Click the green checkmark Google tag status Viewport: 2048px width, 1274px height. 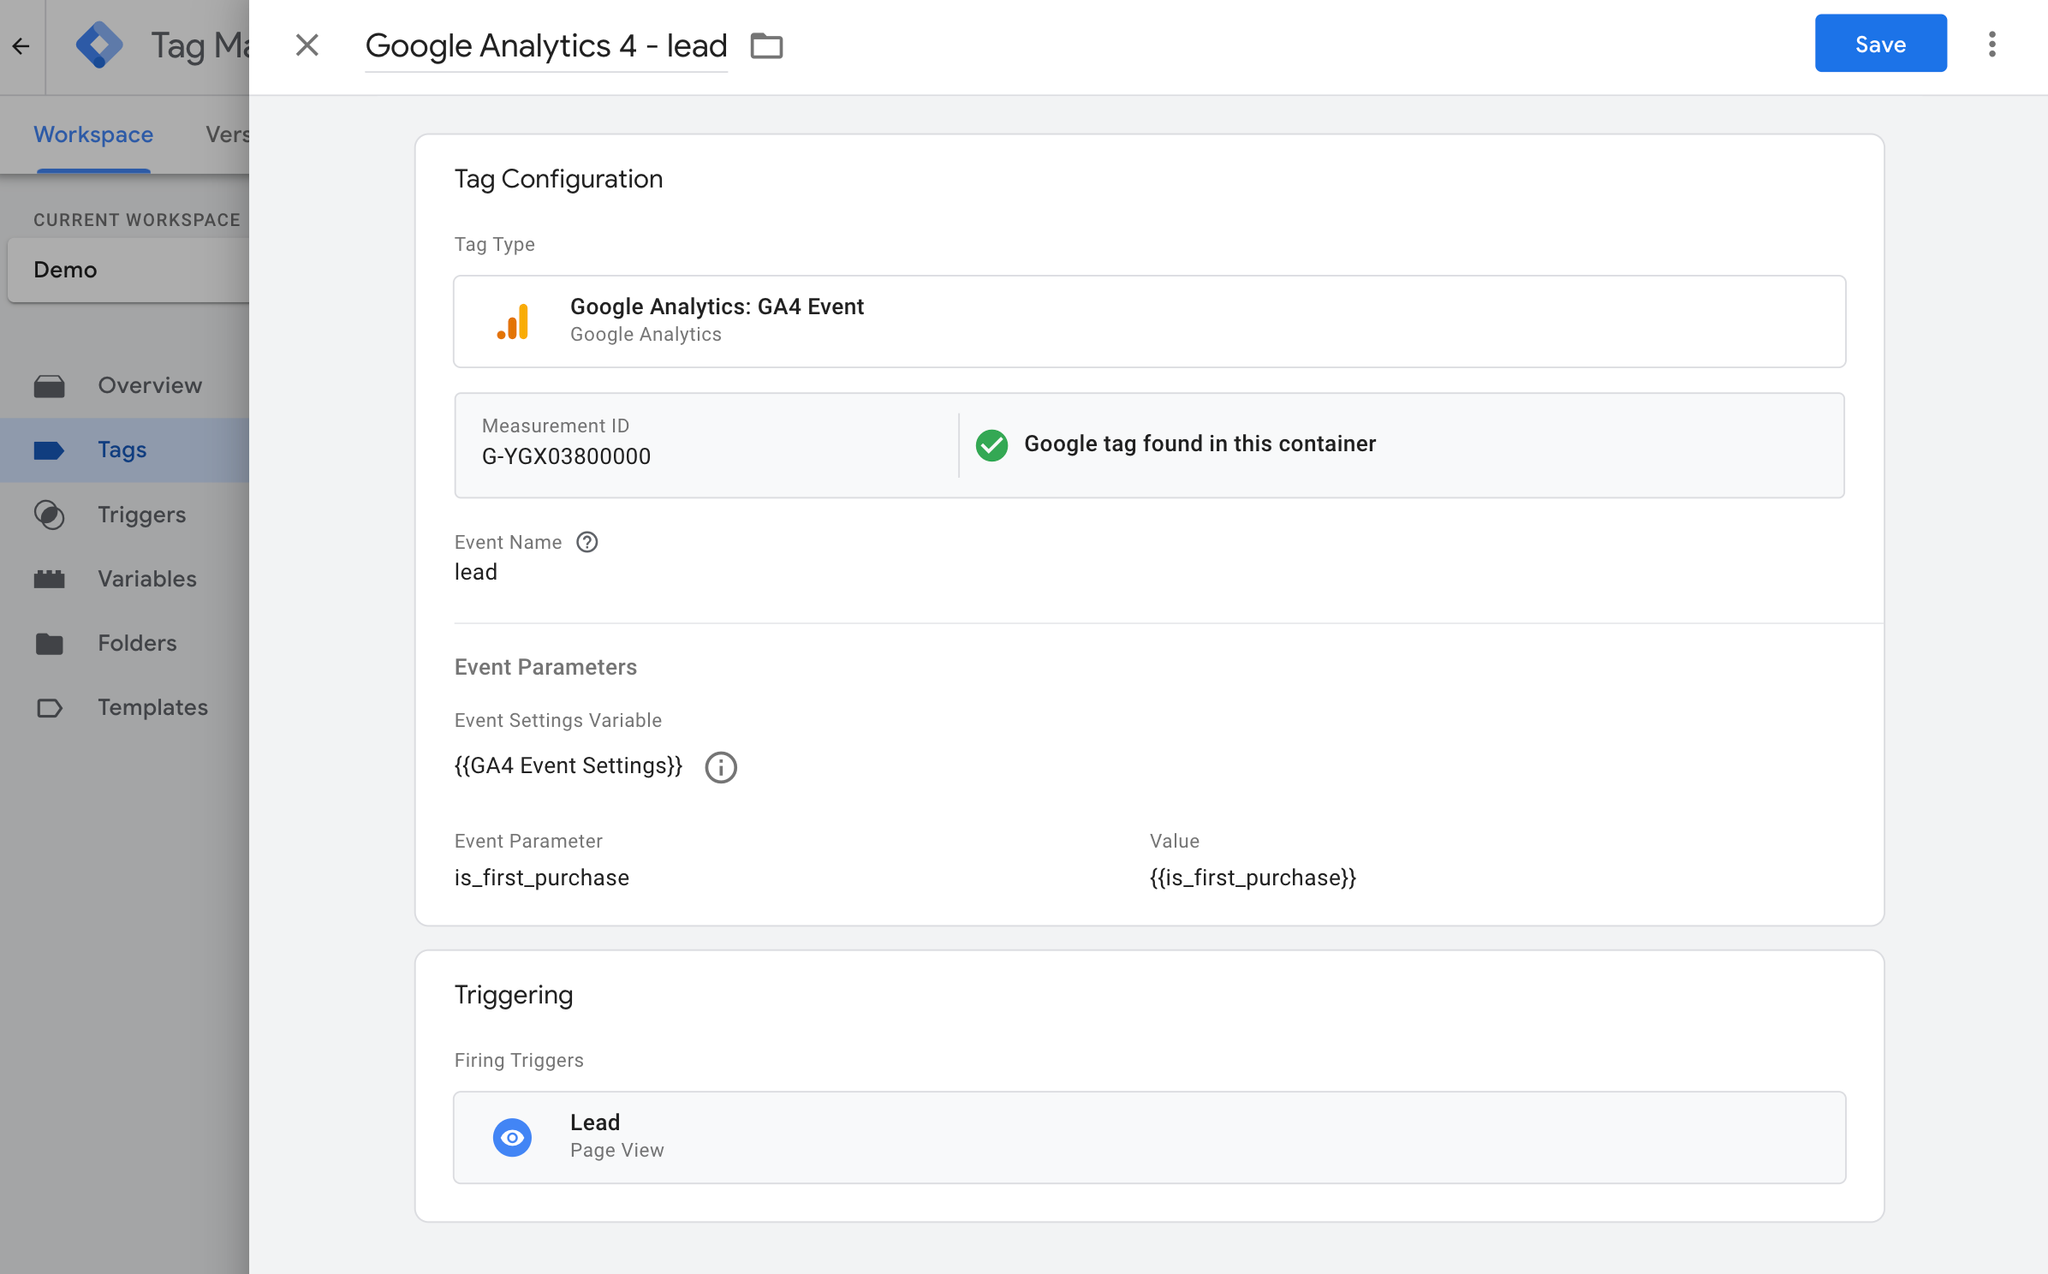pyautogui.click(x=991, y=445)
